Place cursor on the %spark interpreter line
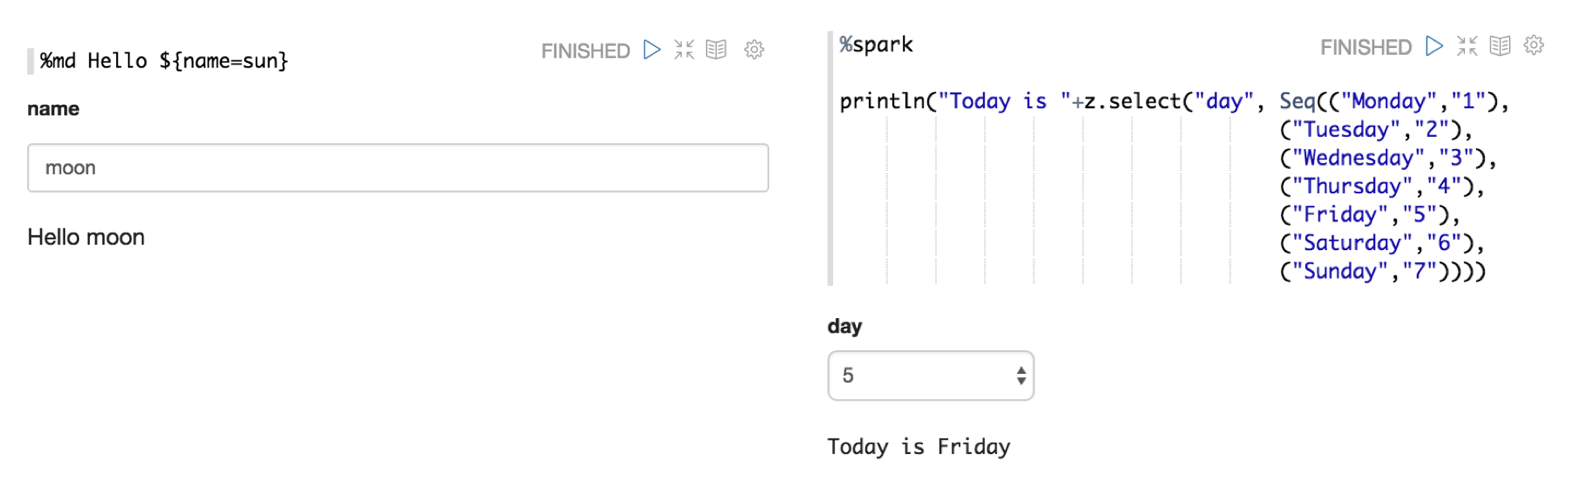This screenshot has height=495, width=1579. click(876, 45)
